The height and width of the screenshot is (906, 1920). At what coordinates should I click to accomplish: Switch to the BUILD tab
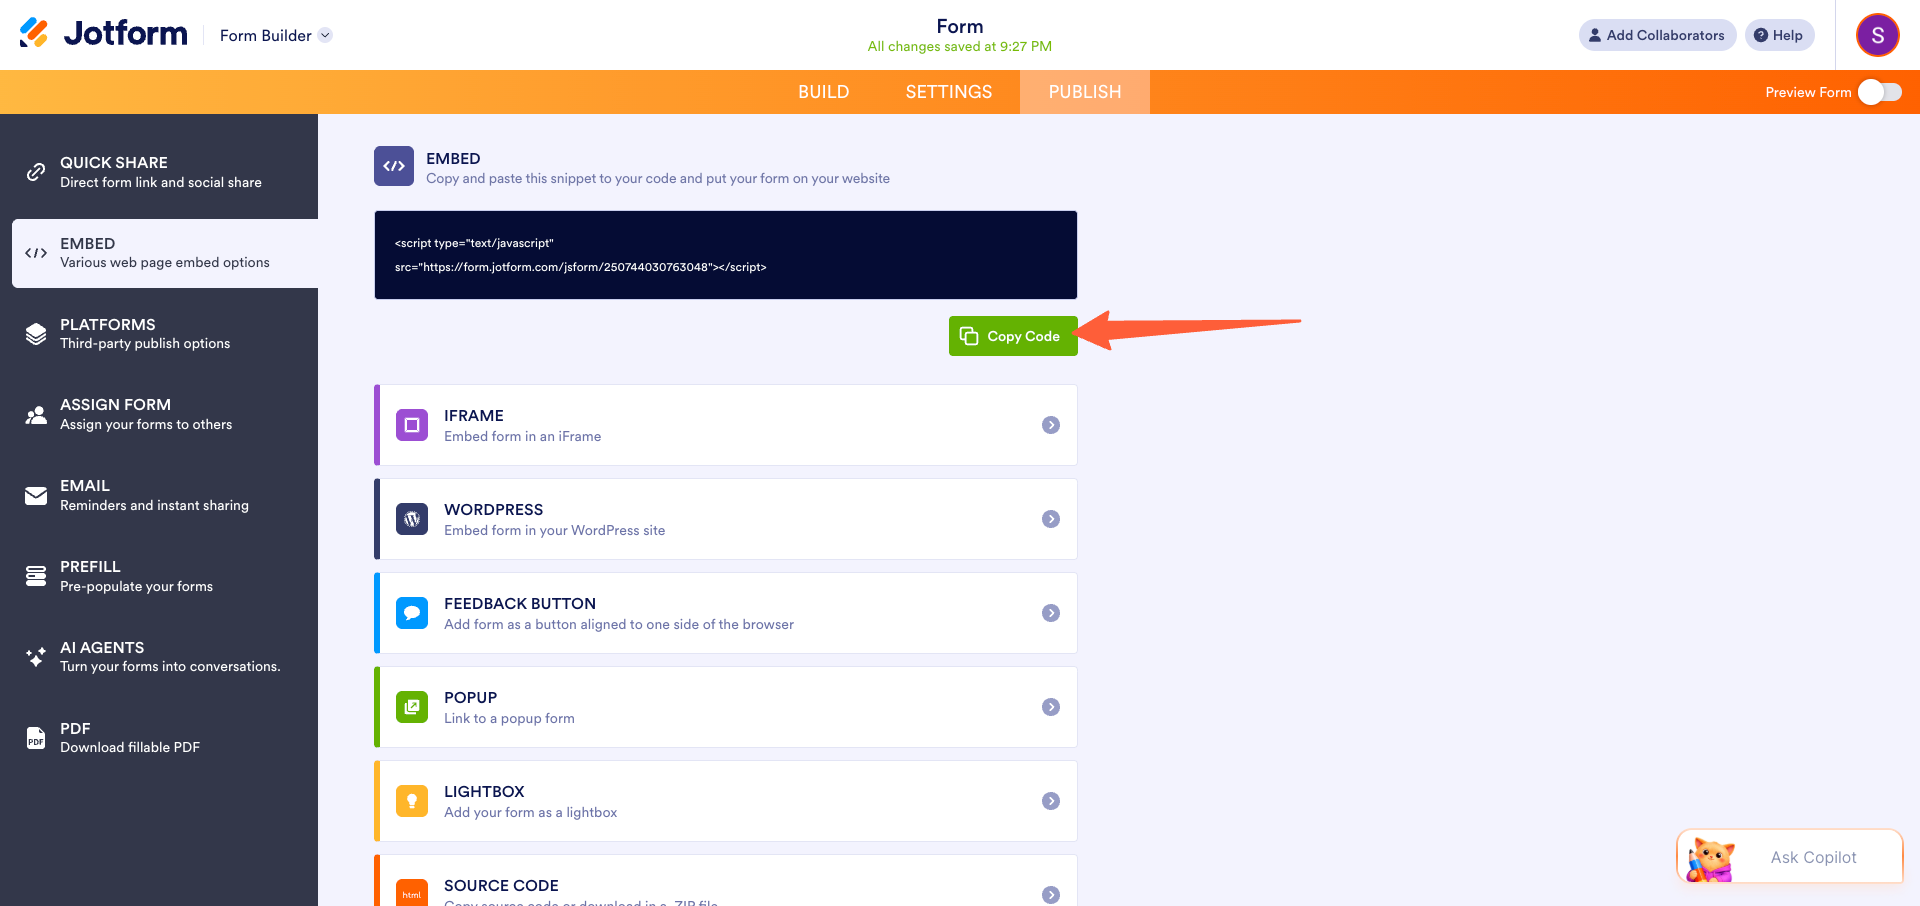[x=823, y=92]
